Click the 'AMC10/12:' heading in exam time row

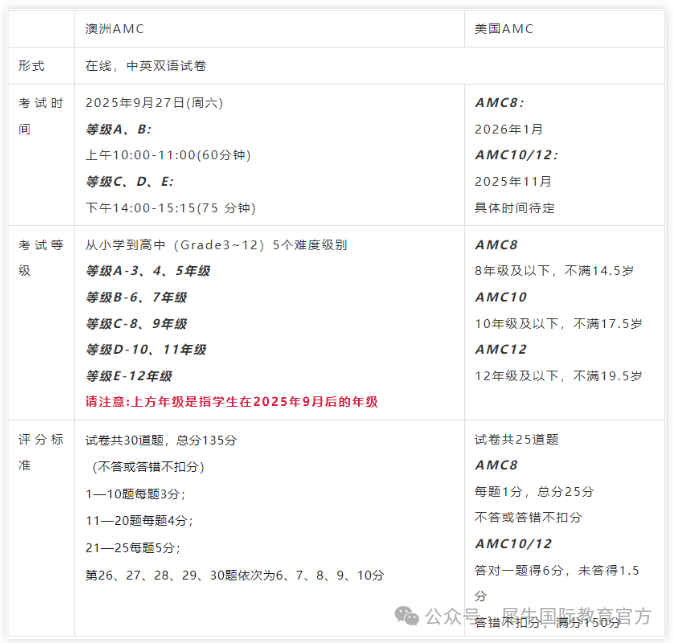(x=516, y=155)
